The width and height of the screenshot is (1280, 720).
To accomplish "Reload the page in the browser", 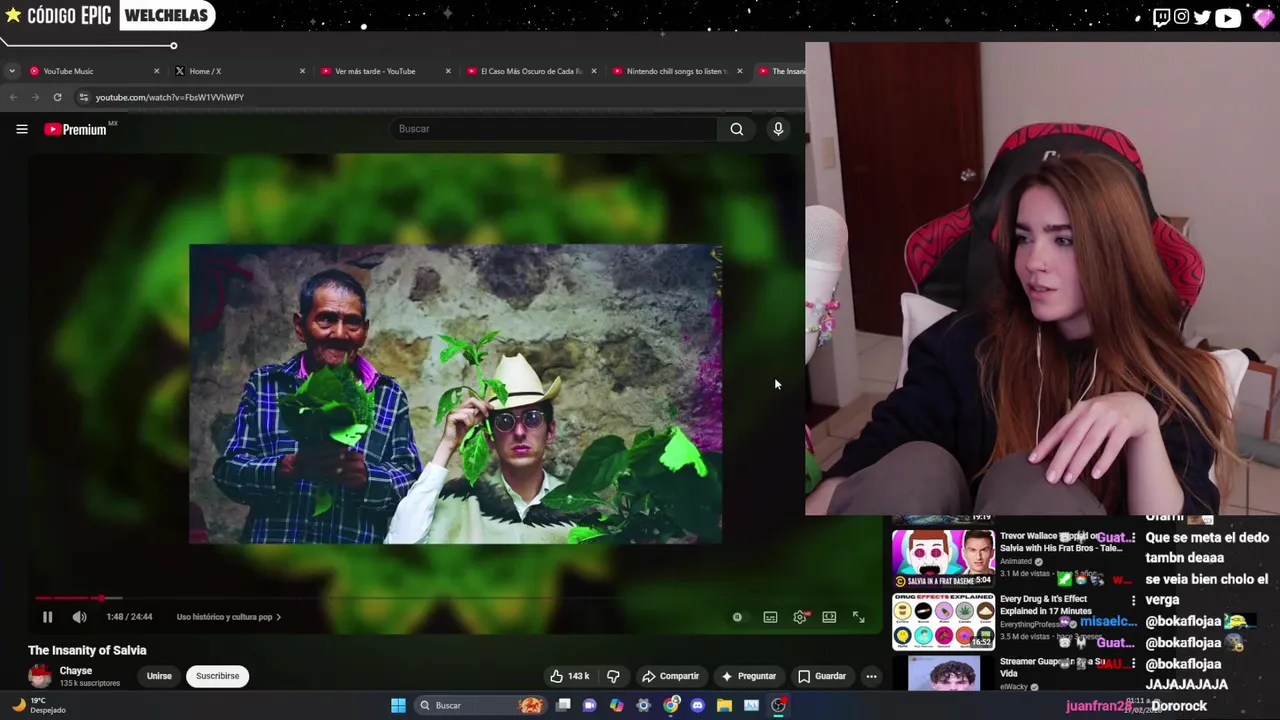I will [x=57, y=97].
